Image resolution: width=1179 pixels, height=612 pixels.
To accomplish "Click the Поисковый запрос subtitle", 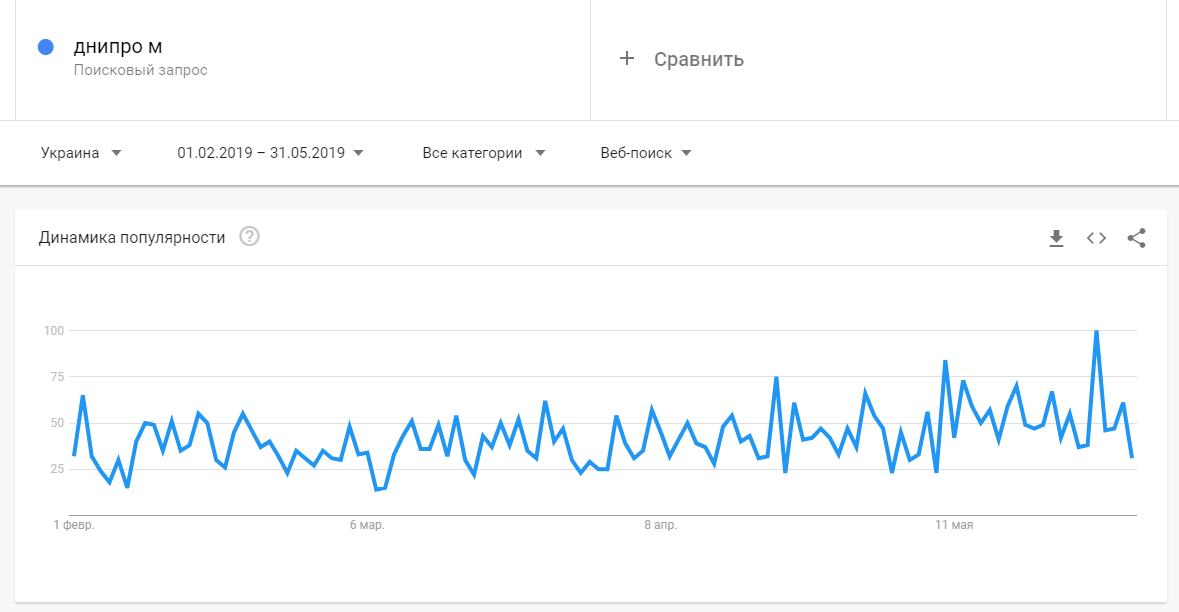I will click(140, 71).
